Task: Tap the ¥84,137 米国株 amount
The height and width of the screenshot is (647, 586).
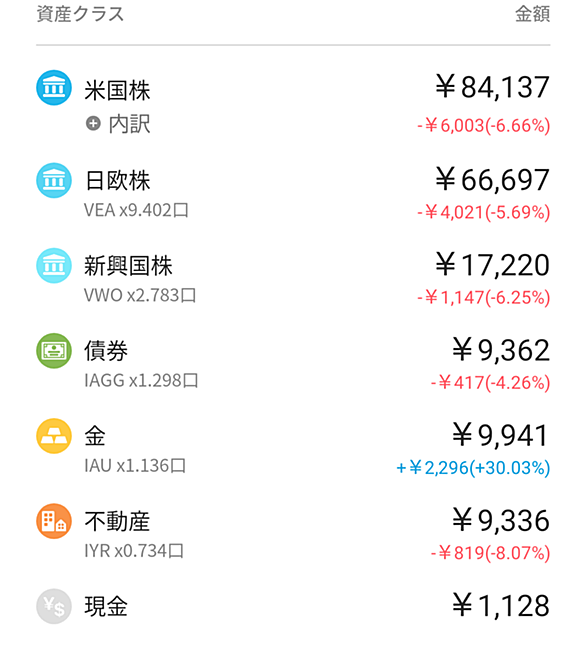Action: point(493,87)
